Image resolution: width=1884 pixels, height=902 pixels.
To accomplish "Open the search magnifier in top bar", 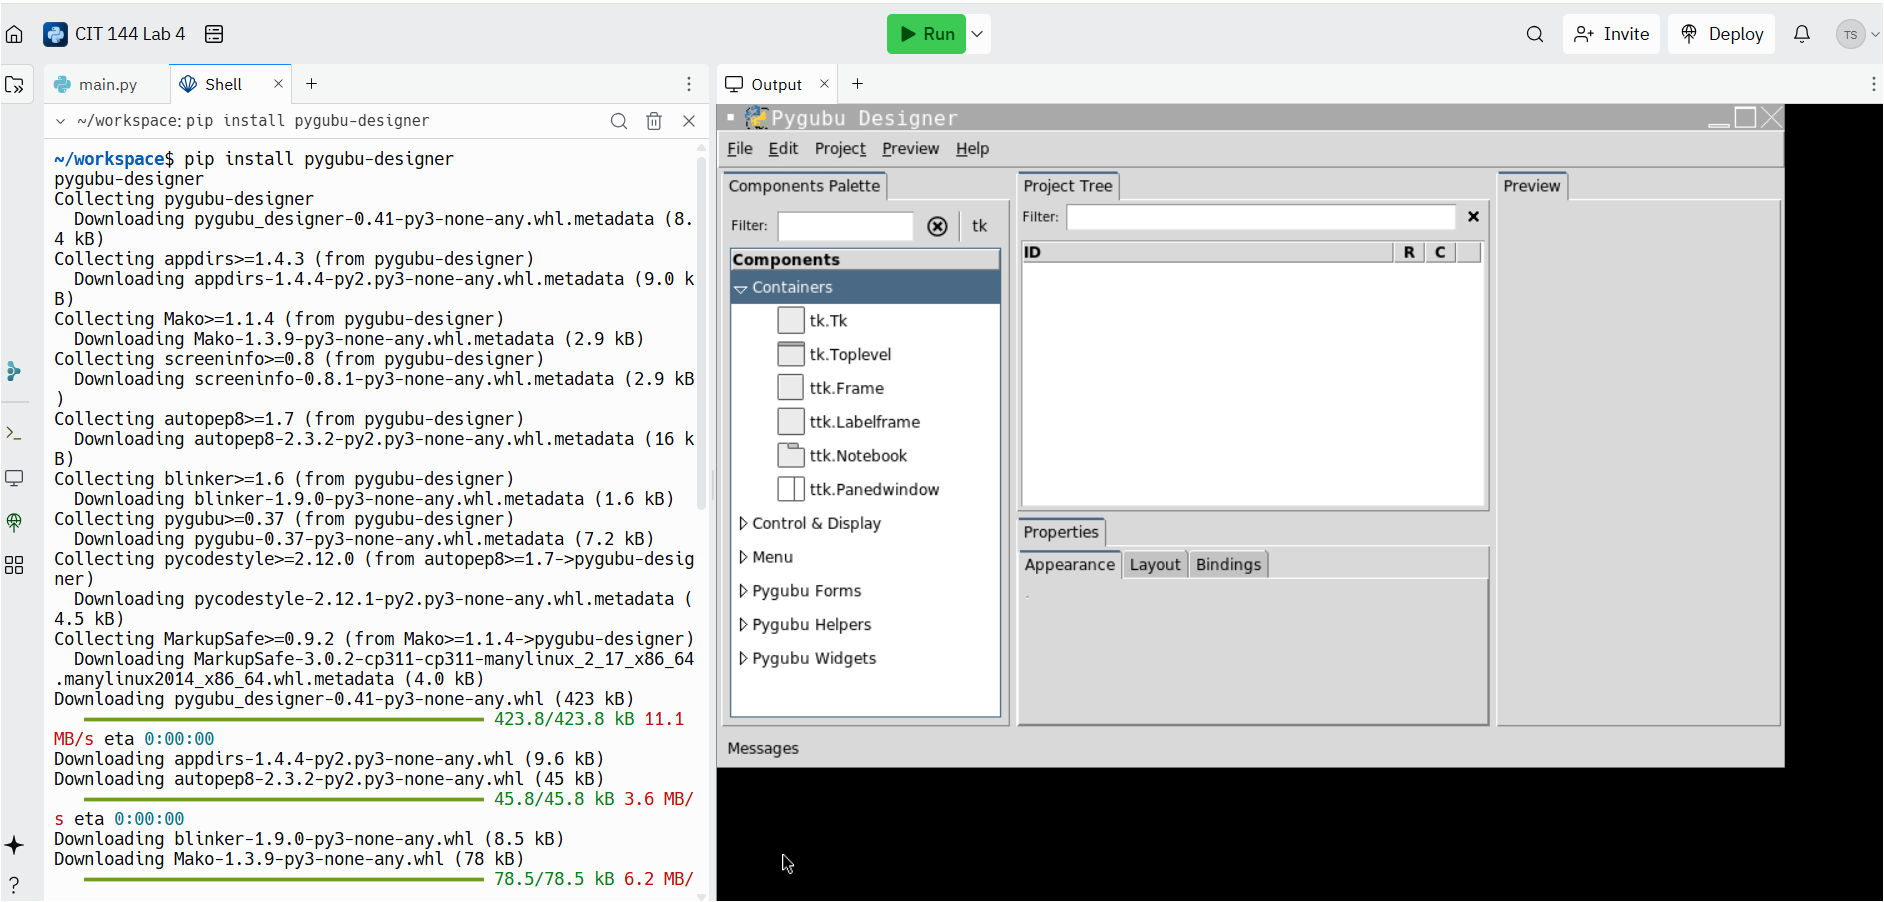I will 1535,34.
